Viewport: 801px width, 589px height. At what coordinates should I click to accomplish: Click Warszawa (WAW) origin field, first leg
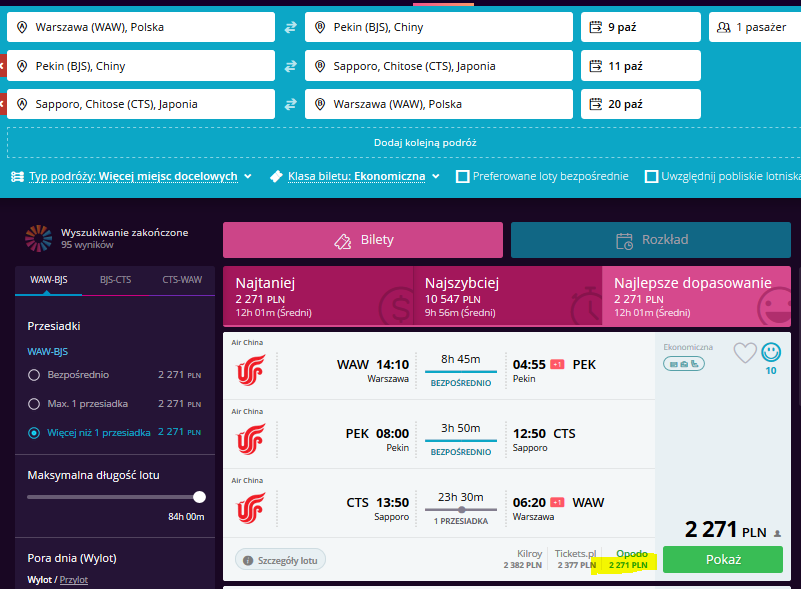point(141,27)
